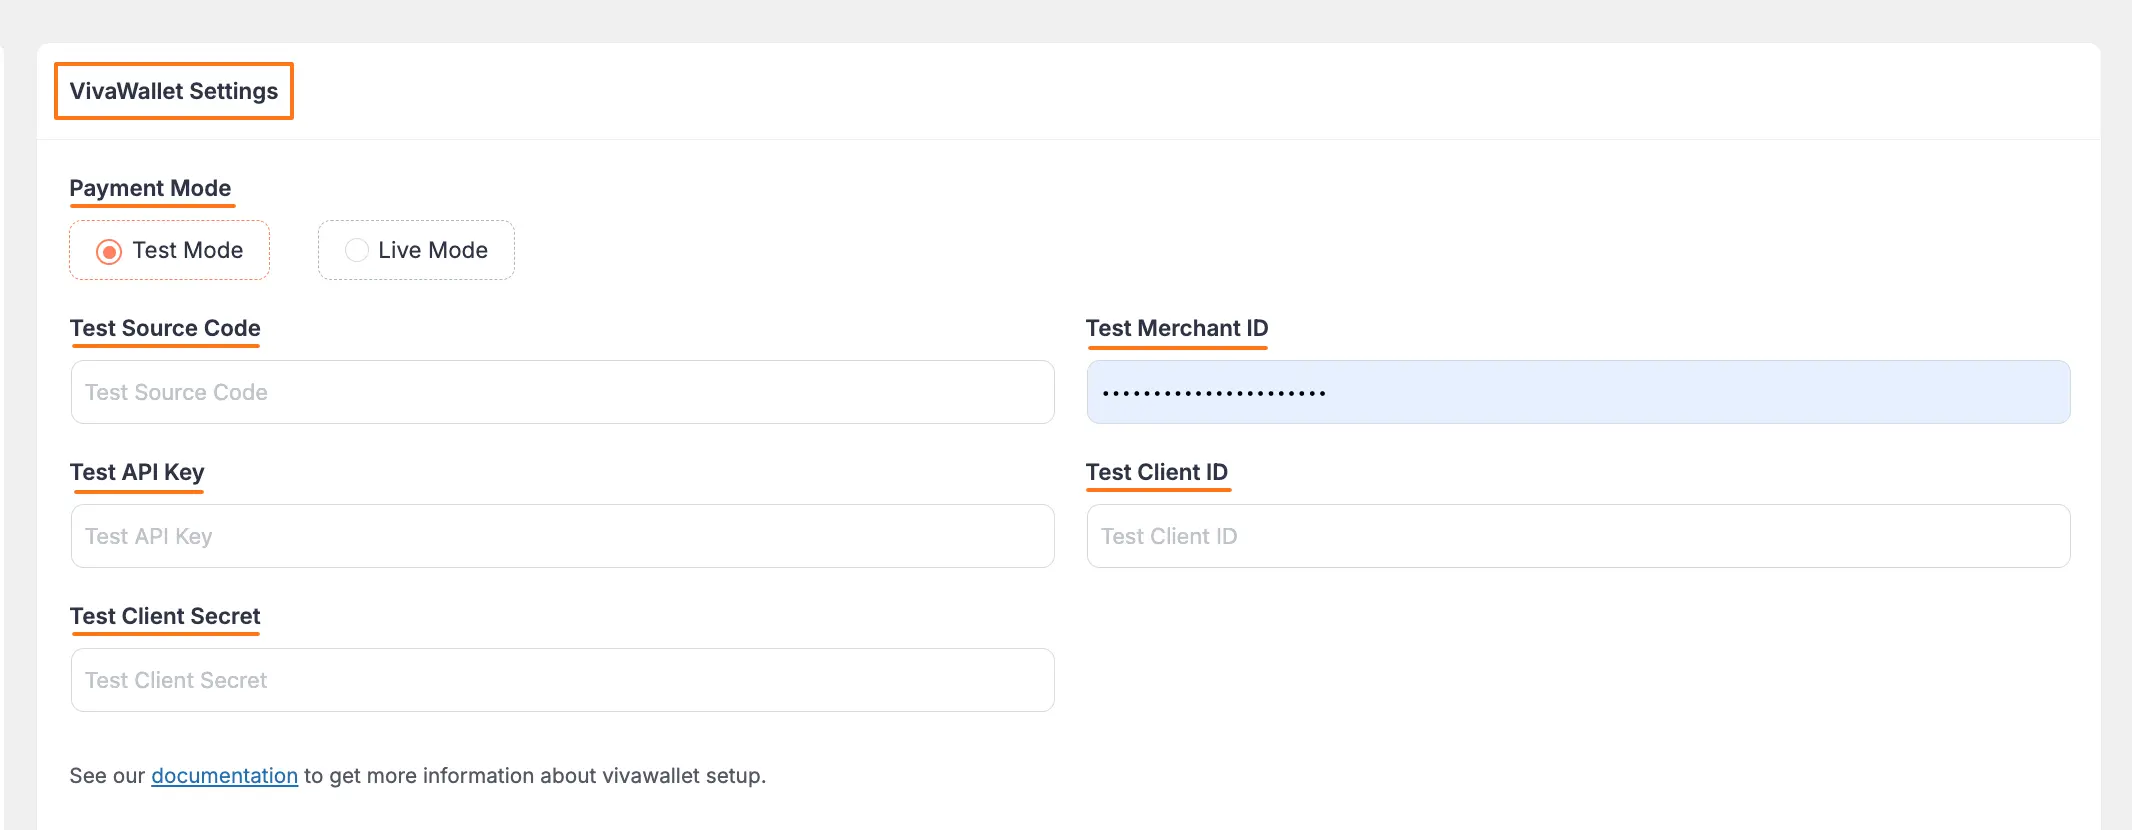Click the Payment Mode section label
The height and width of the screenshot is (830, 2132).
[150, 188]
